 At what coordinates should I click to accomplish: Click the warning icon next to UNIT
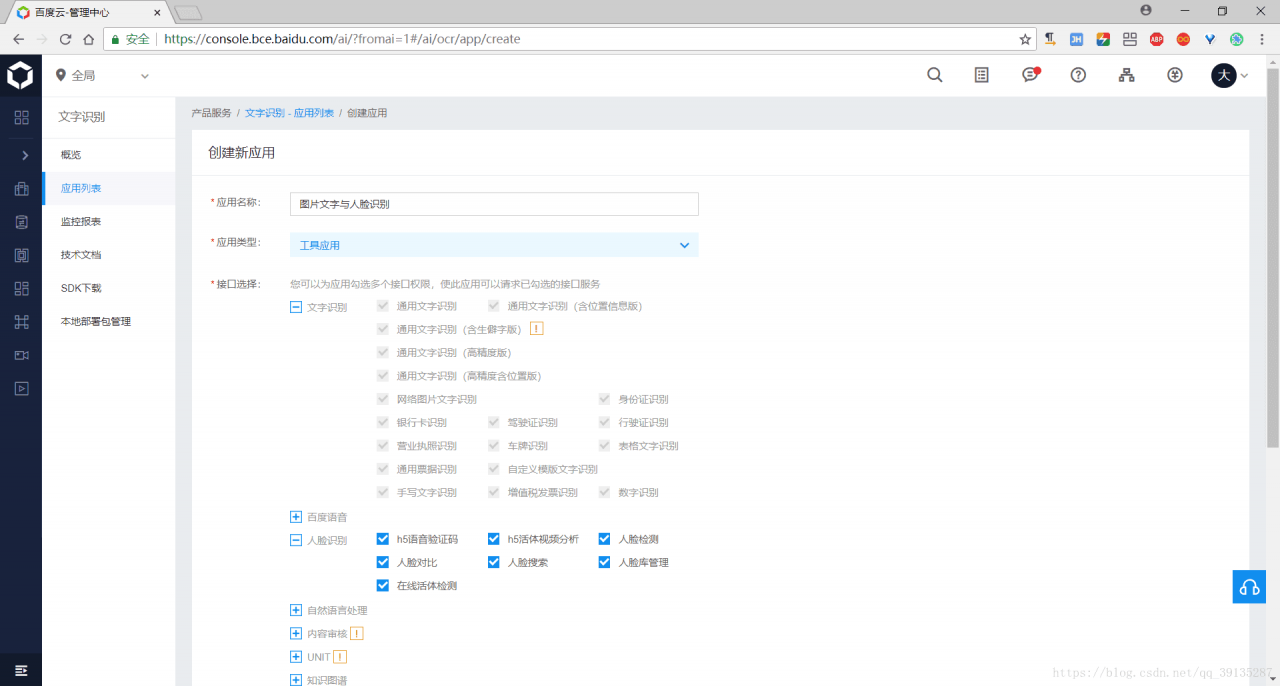[340, 657]
